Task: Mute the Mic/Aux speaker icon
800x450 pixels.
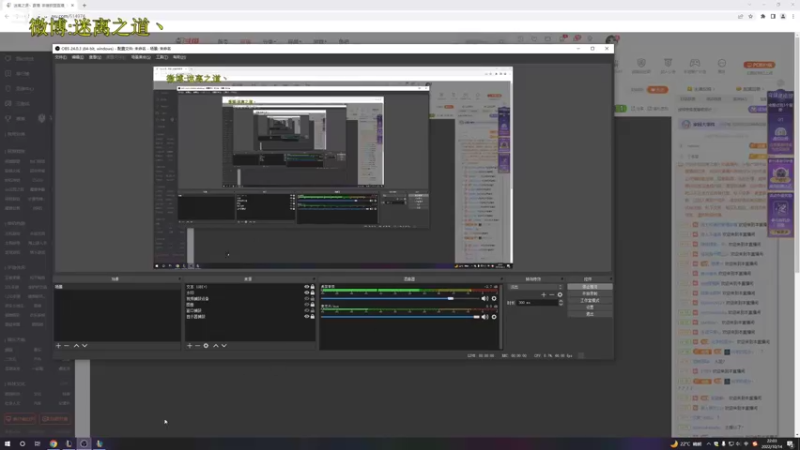Action: (485, 317)
